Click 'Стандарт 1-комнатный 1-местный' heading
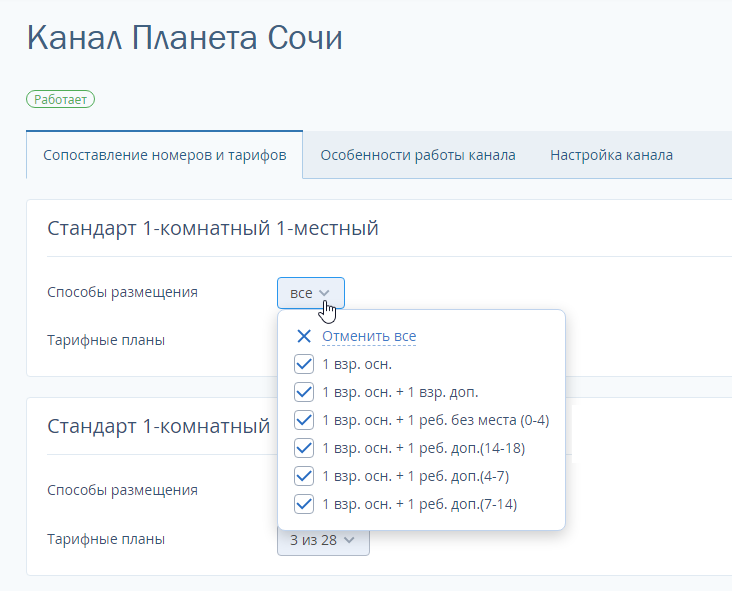Screen dimensions: 732x591 tap(213, 228)
